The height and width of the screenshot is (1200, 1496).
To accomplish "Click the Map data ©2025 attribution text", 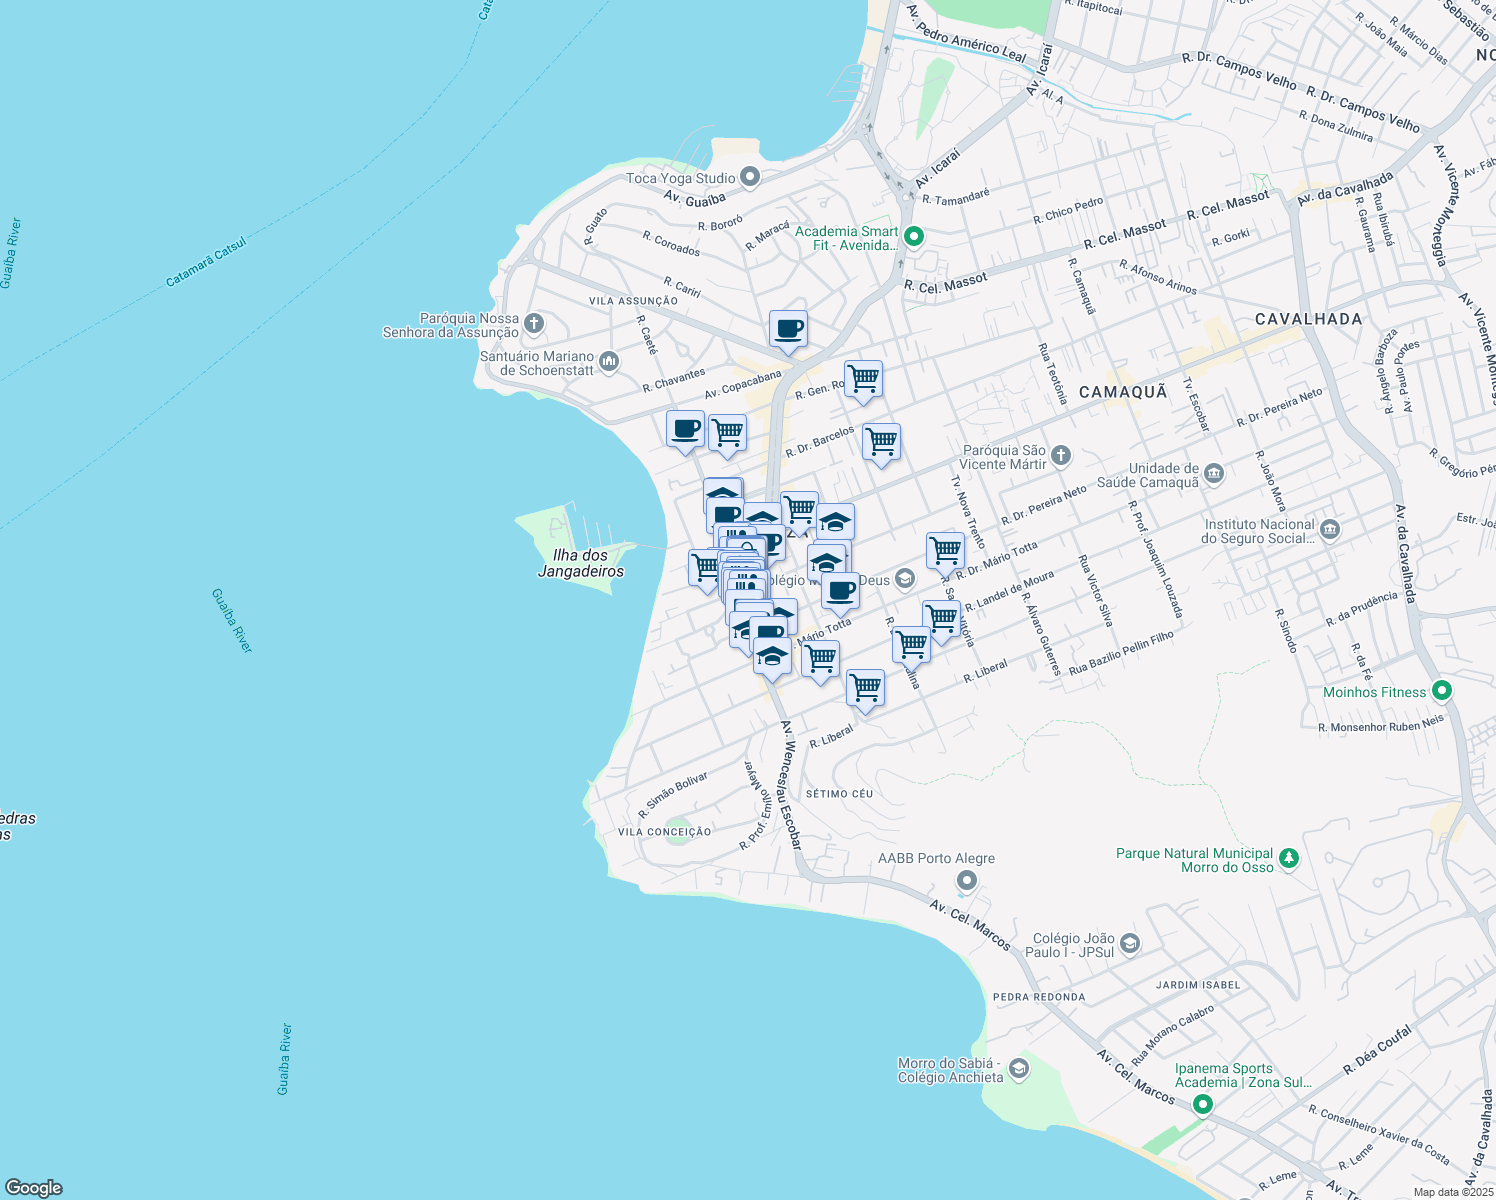I will point(1452,1192).
